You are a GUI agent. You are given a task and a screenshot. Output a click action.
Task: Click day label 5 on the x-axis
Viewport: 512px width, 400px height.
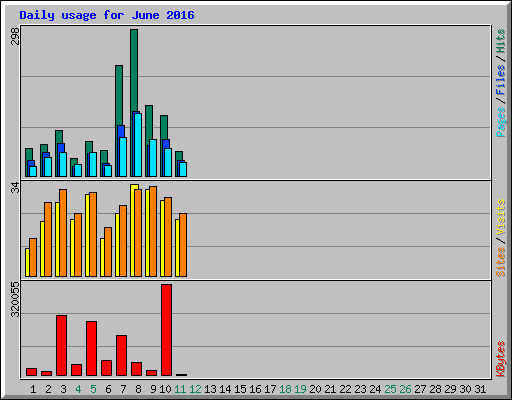tap(93, 389)
